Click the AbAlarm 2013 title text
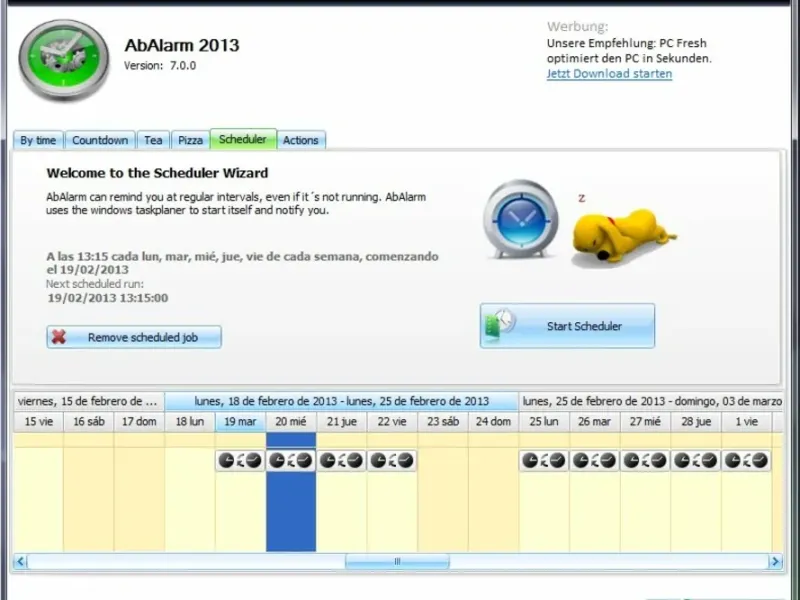800x600 pixels. pos(182,45)
